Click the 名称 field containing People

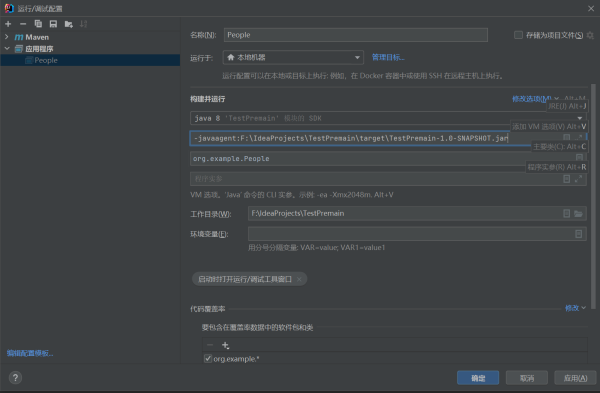pos(355,35)
